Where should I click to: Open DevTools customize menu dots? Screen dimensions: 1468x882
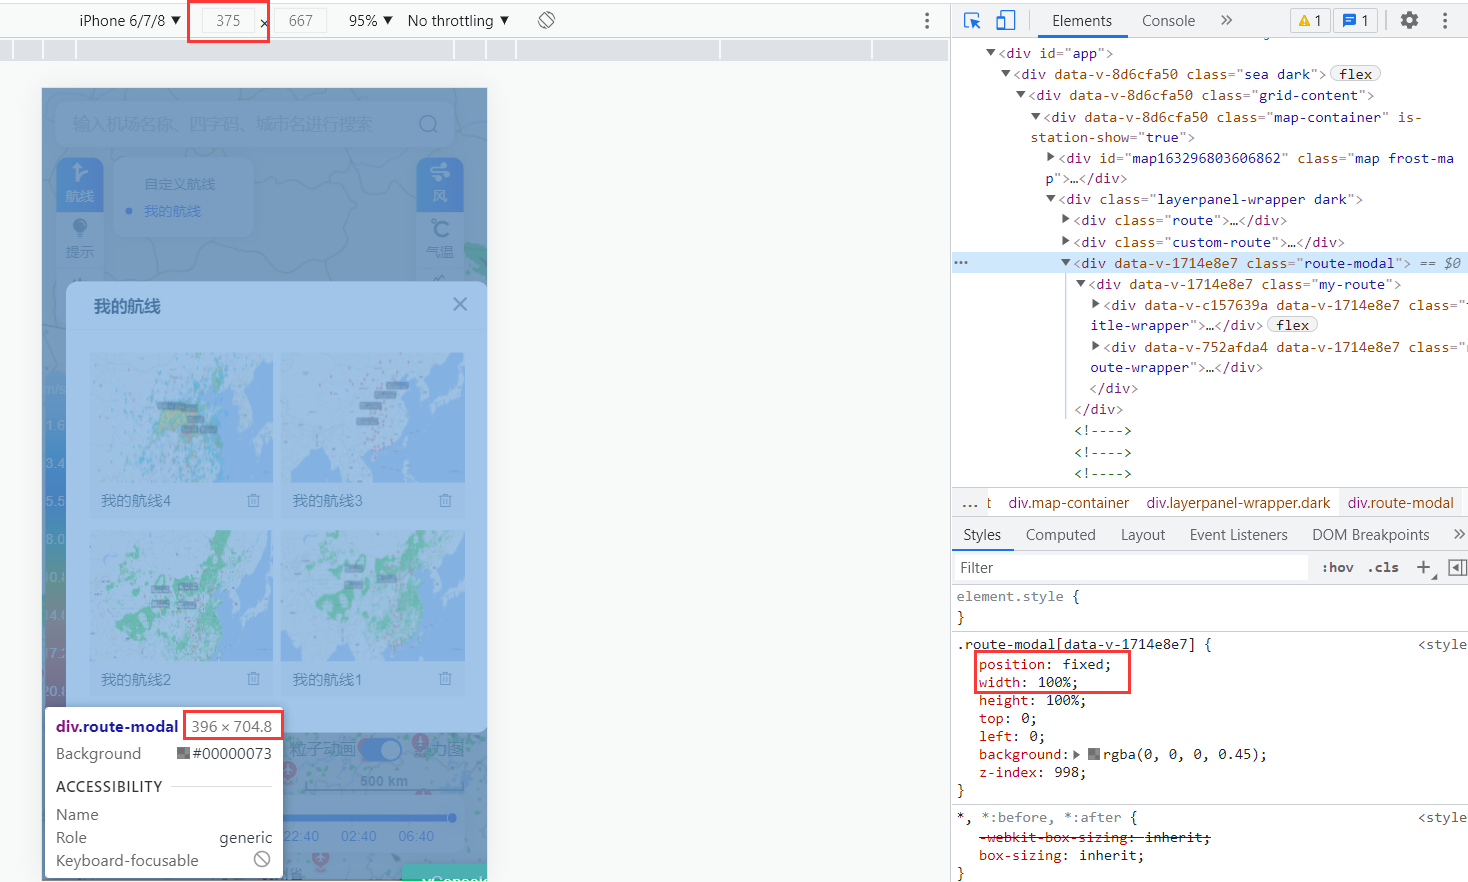[x=1445, y=20]
